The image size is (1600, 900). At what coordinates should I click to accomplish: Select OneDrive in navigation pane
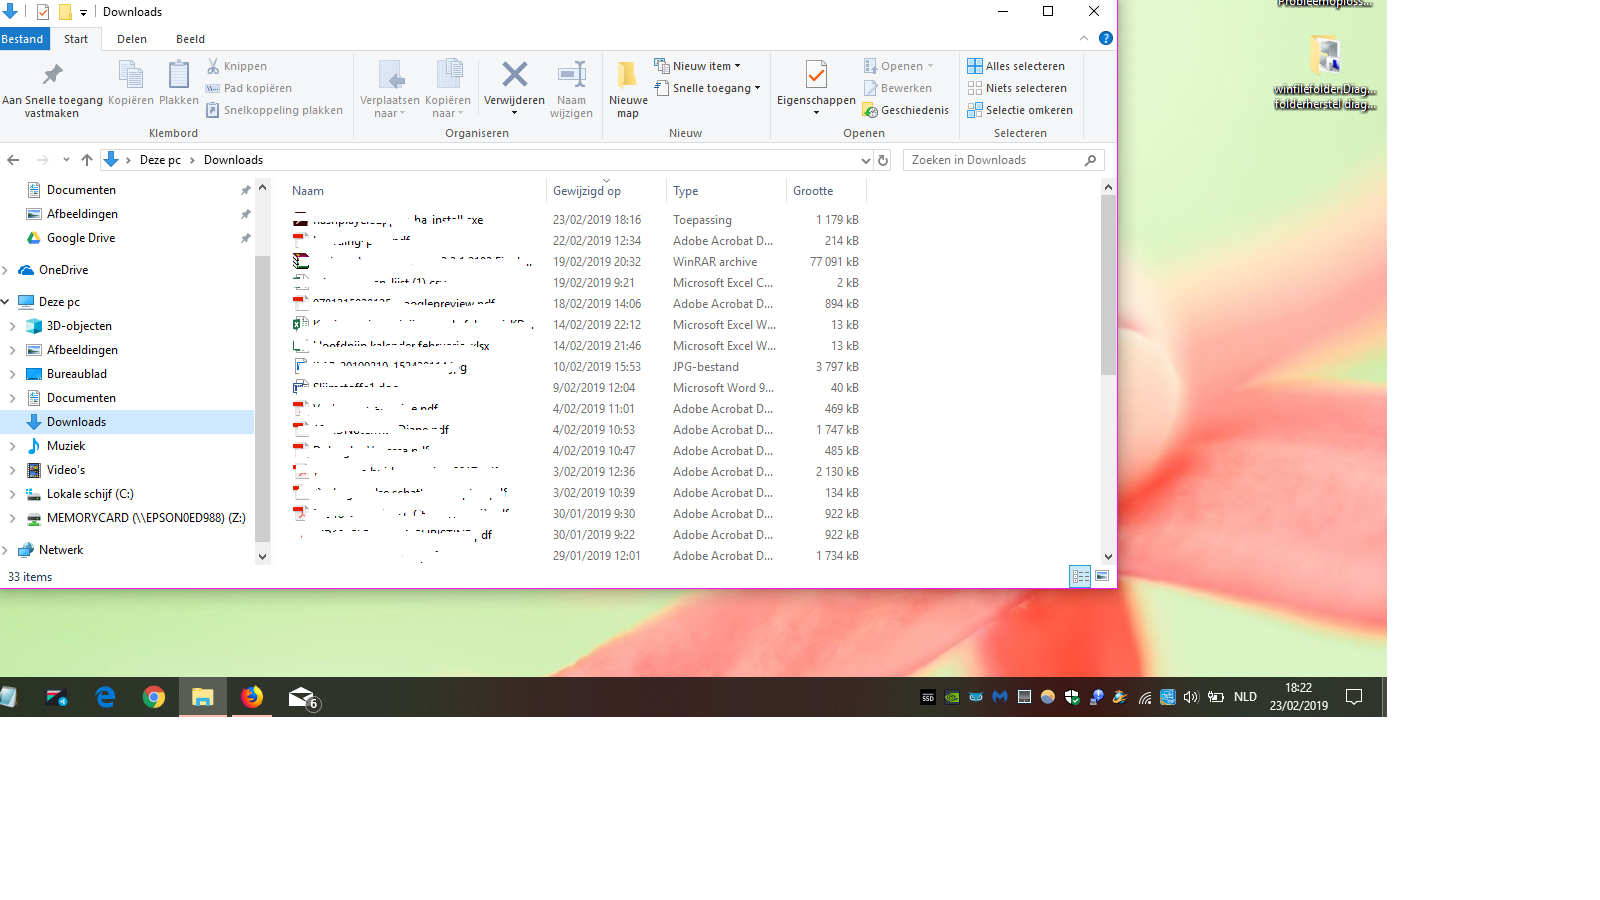[x=63, y=270]
